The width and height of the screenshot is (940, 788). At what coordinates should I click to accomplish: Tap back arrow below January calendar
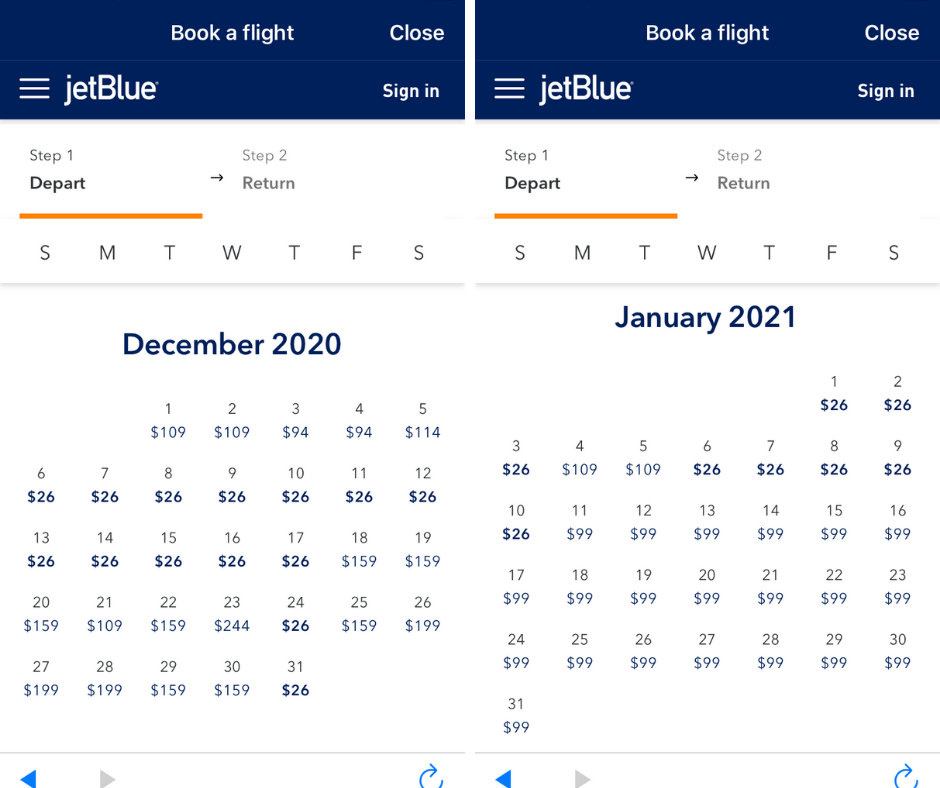click(x=503, y=778)
